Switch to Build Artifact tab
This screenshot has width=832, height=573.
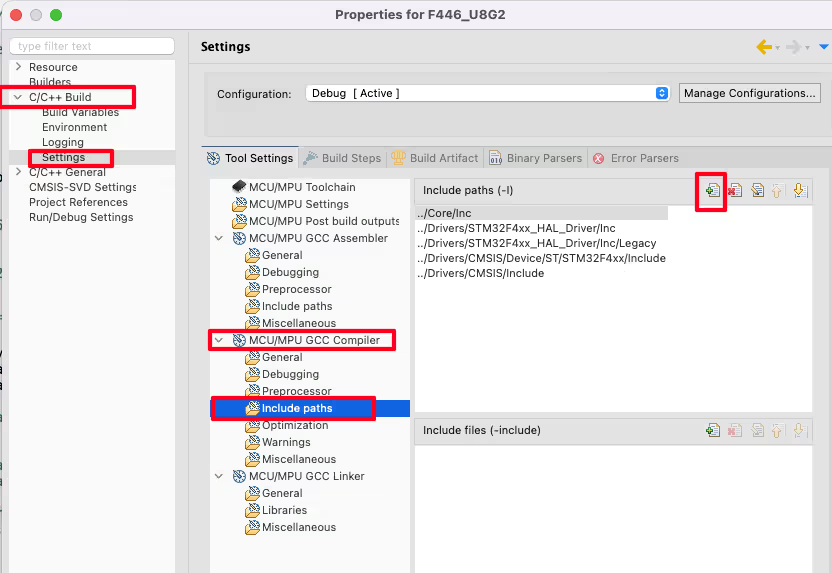click(x=435, y=158)
